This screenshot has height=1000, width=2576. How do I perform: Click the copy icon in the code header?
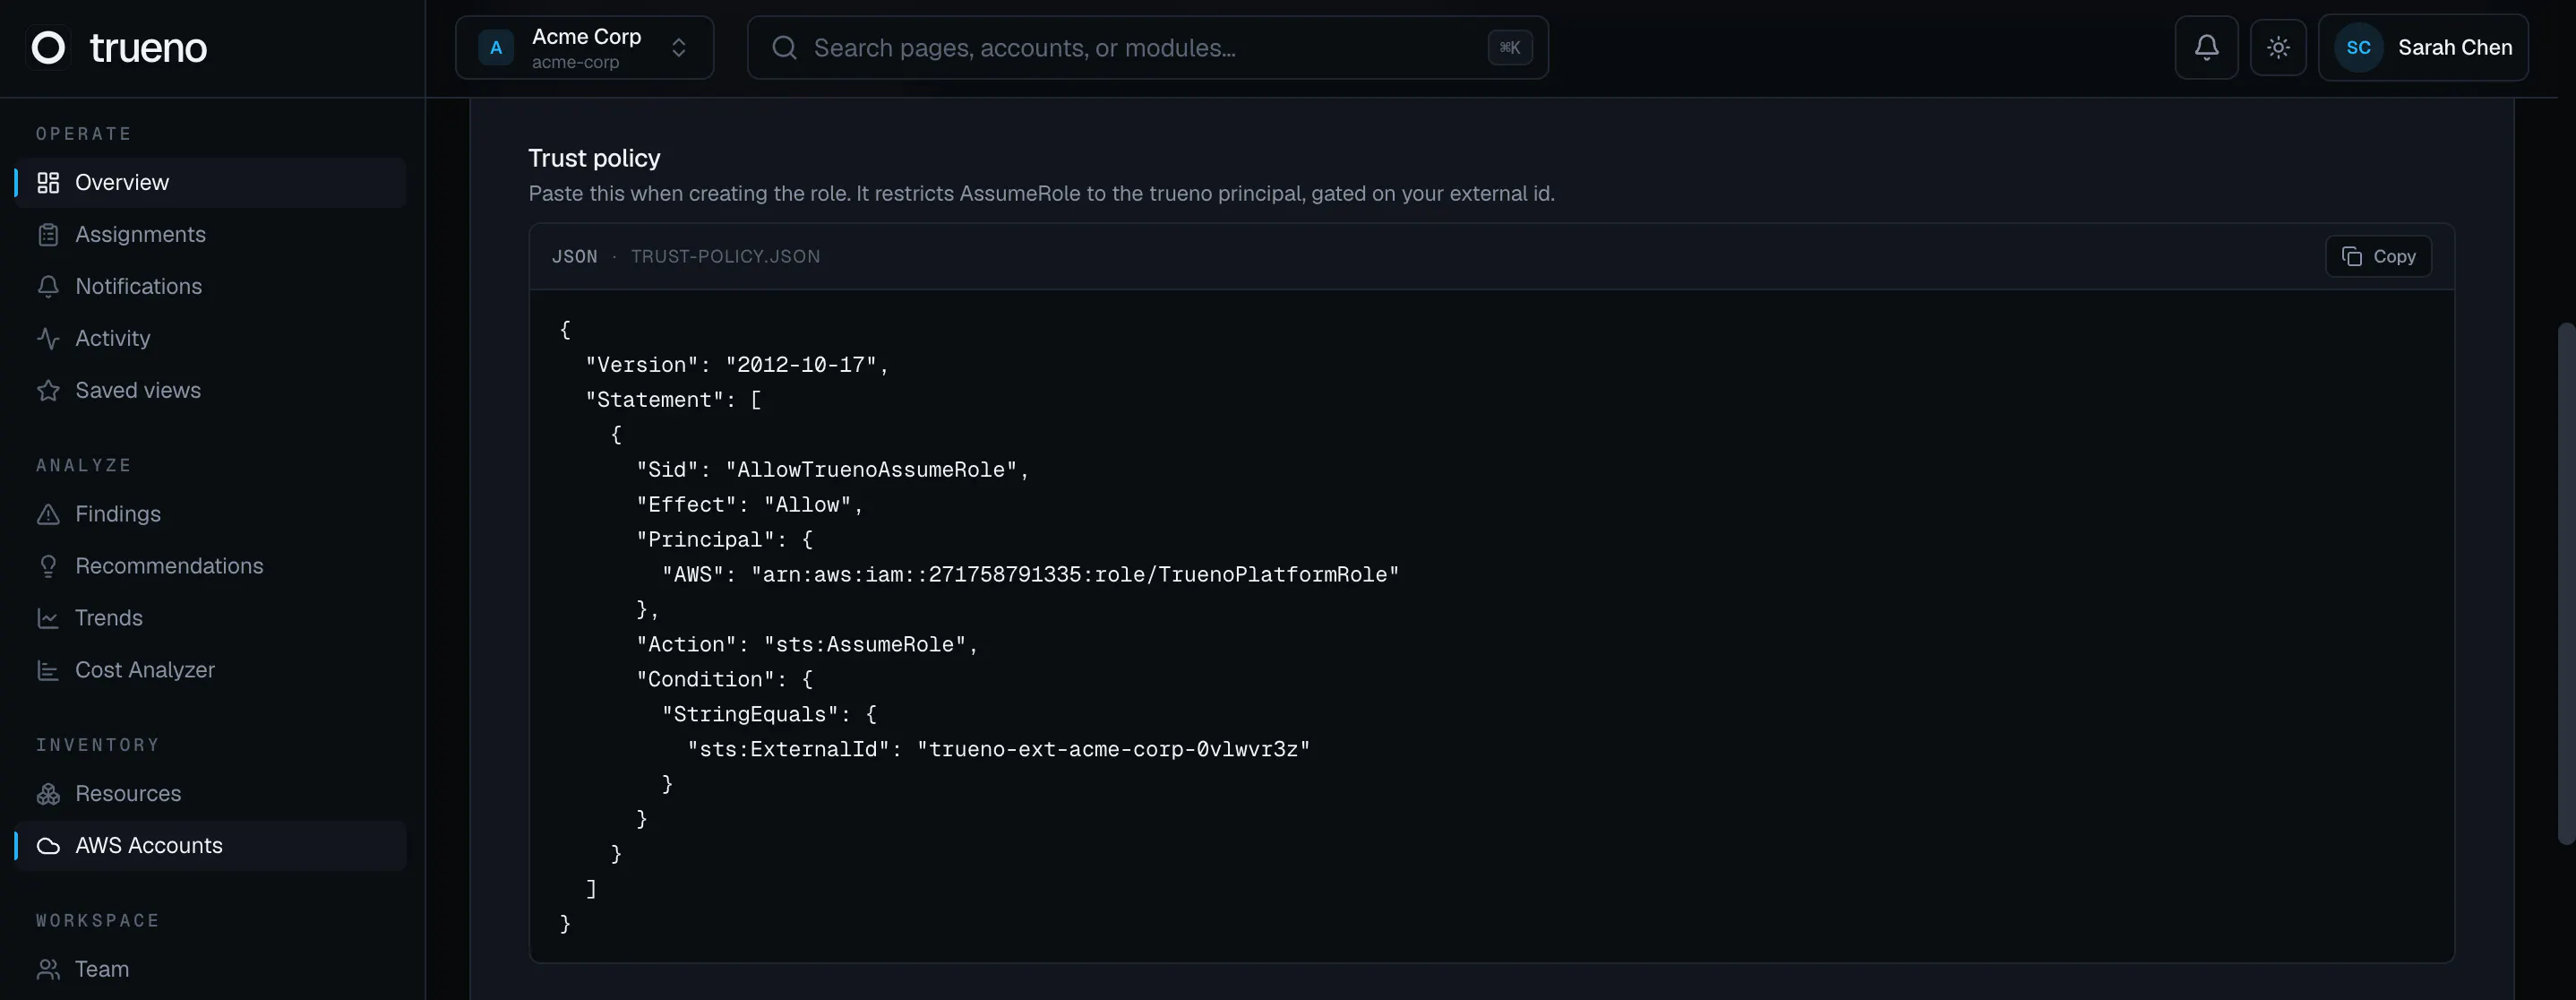pos(2351,257)
